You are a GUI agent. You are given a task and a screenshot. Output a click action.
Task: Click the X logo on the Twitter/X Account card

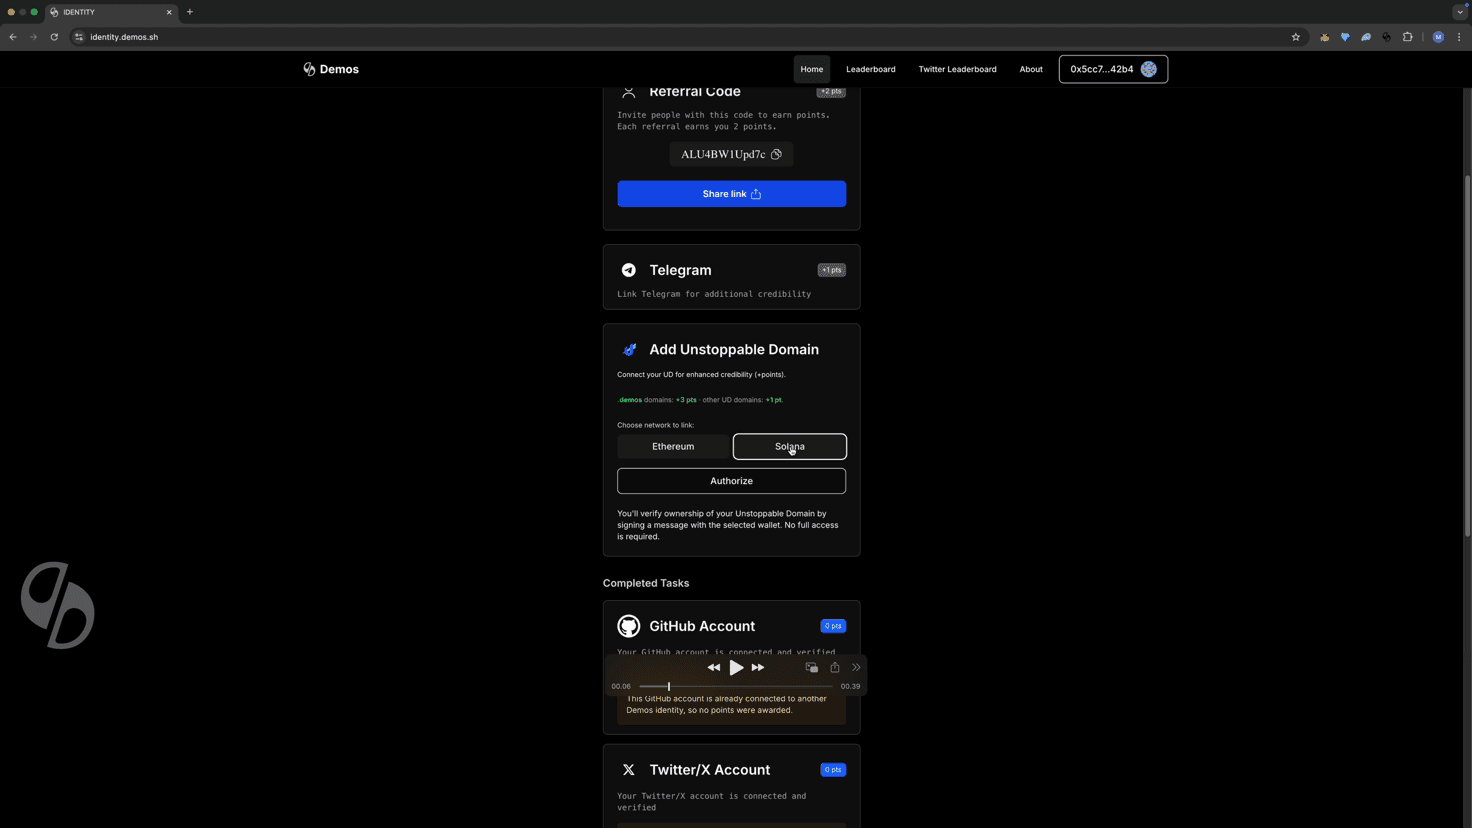pyautogui.click(x=629, y=770)
